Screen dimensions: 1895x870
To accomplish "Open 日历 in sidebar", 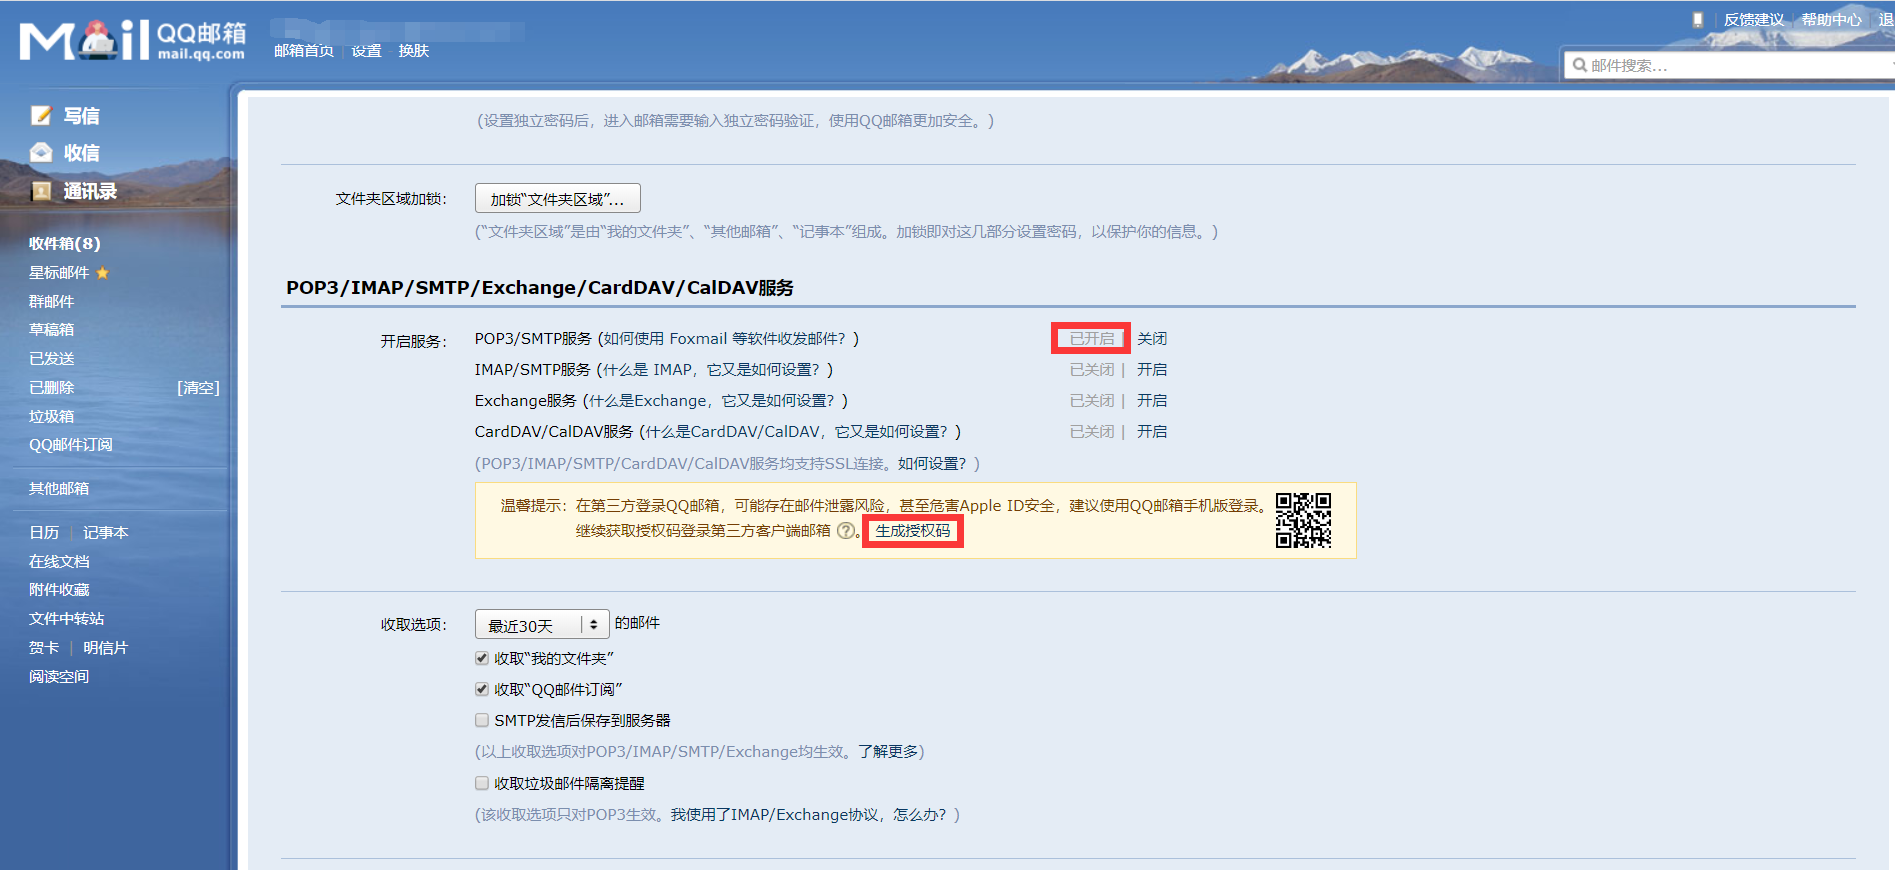I will [44, 533].
